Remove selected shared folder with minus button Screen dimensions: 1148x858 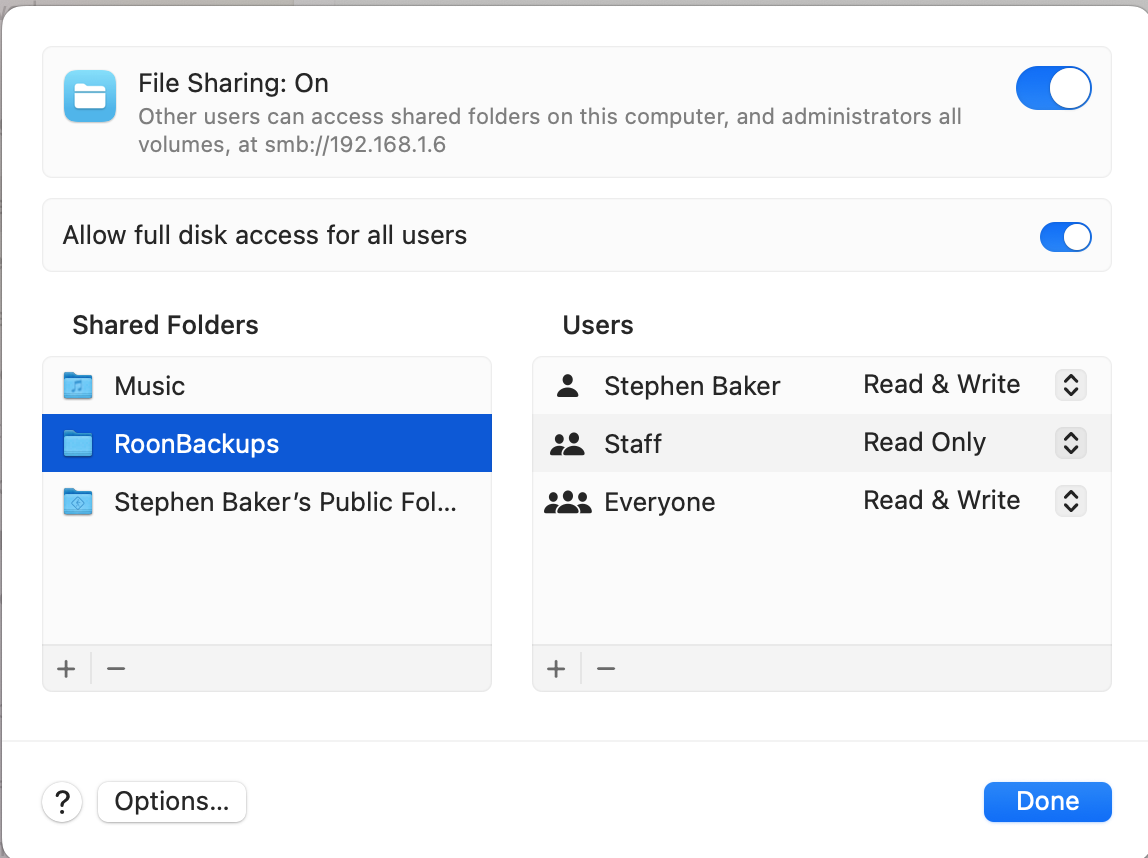click(x=116, y=668)
